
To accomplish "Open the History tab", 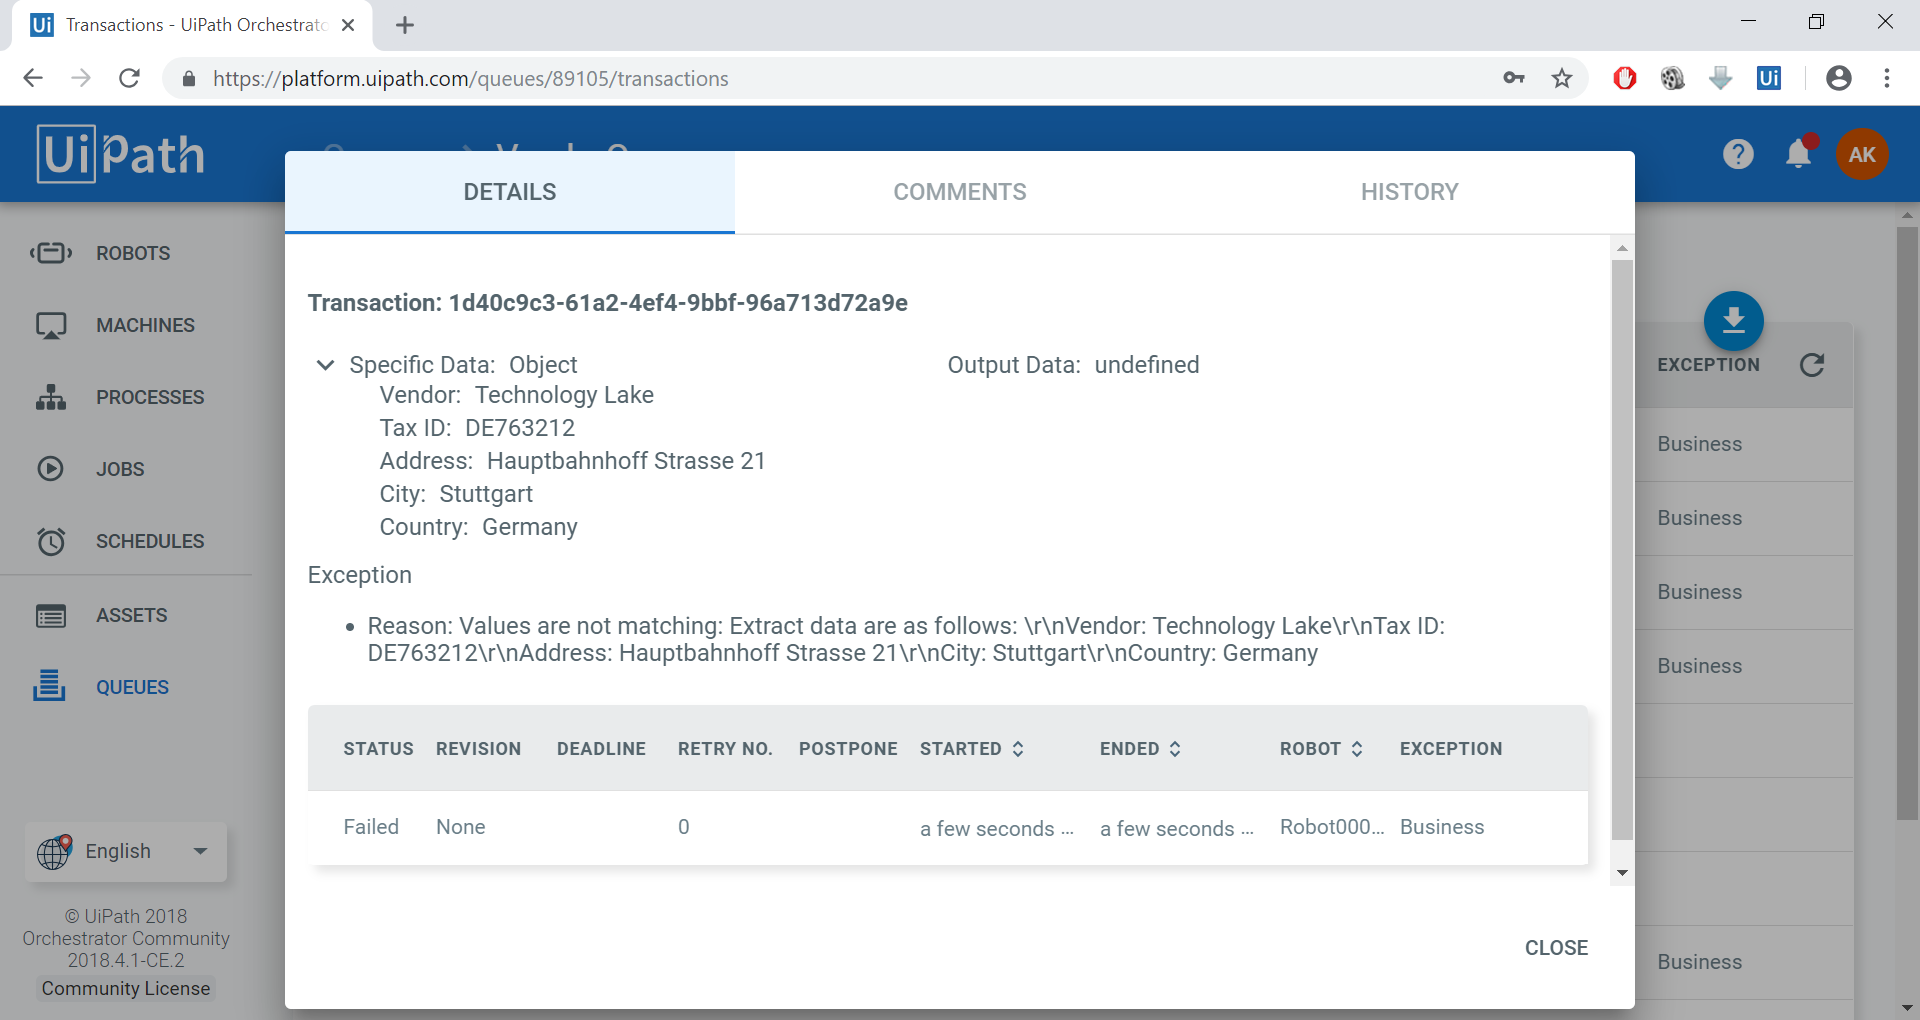I will (x=1409, y=192).
